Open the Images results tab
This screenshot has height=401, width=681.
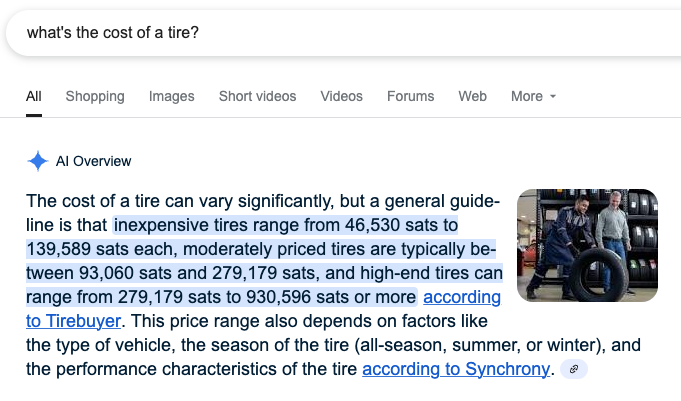click(172, 96)
